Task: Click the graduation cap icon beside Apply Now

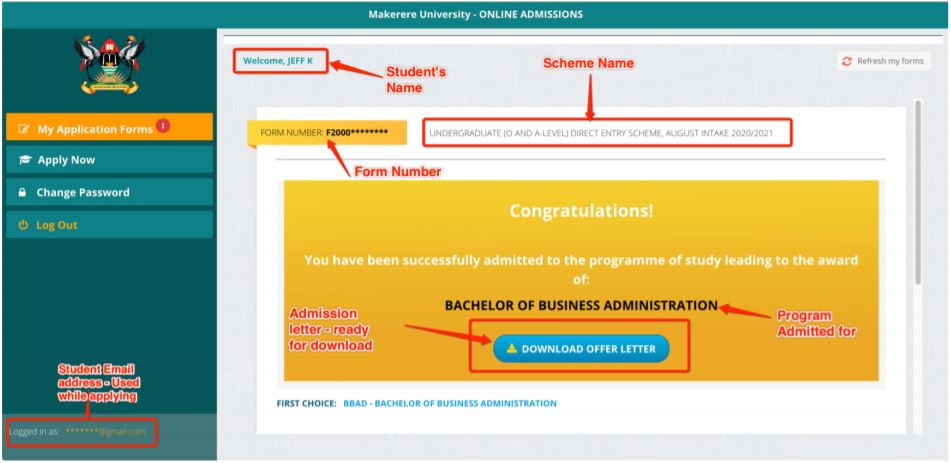Action: pos(24,160)
